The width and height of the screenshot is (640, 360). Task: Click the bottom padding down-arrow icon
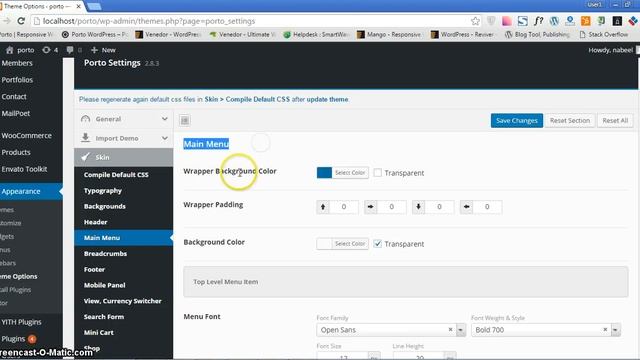pos(418,207)
